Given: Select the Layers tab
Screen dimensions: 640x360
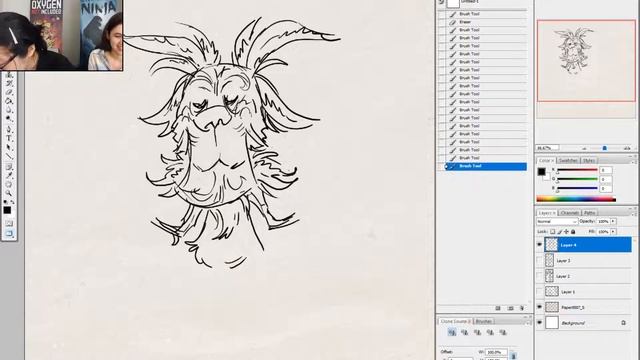Looking at the screenshot, I should pyautogui.click(x=547, y=213).
